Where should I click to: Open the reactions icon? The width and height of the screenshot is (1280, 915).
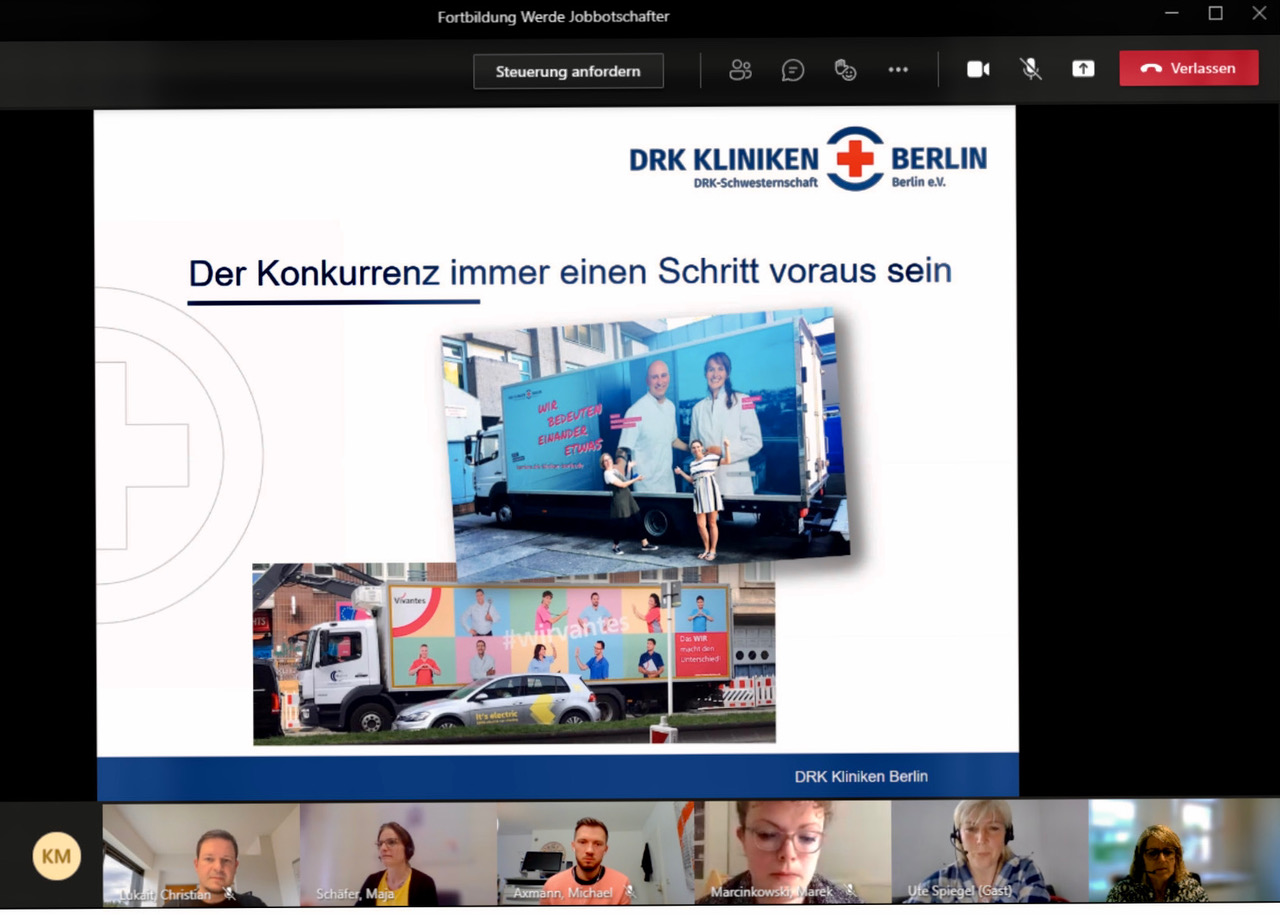(845, 70)
